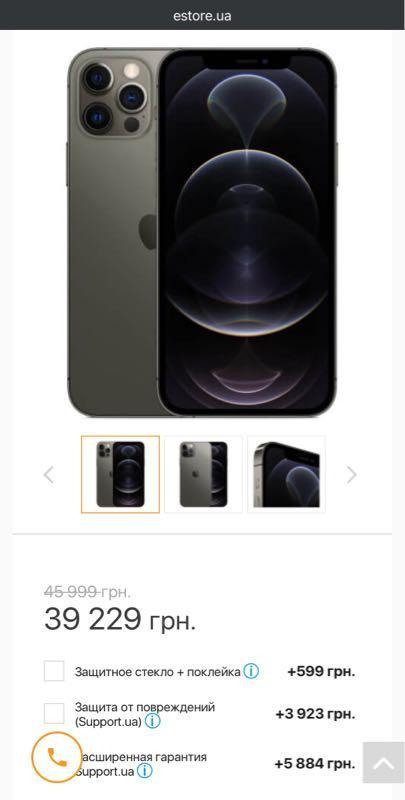405x800 pixels.
Task: Click the +599 грн. add-on price
Action: point(321,671)
